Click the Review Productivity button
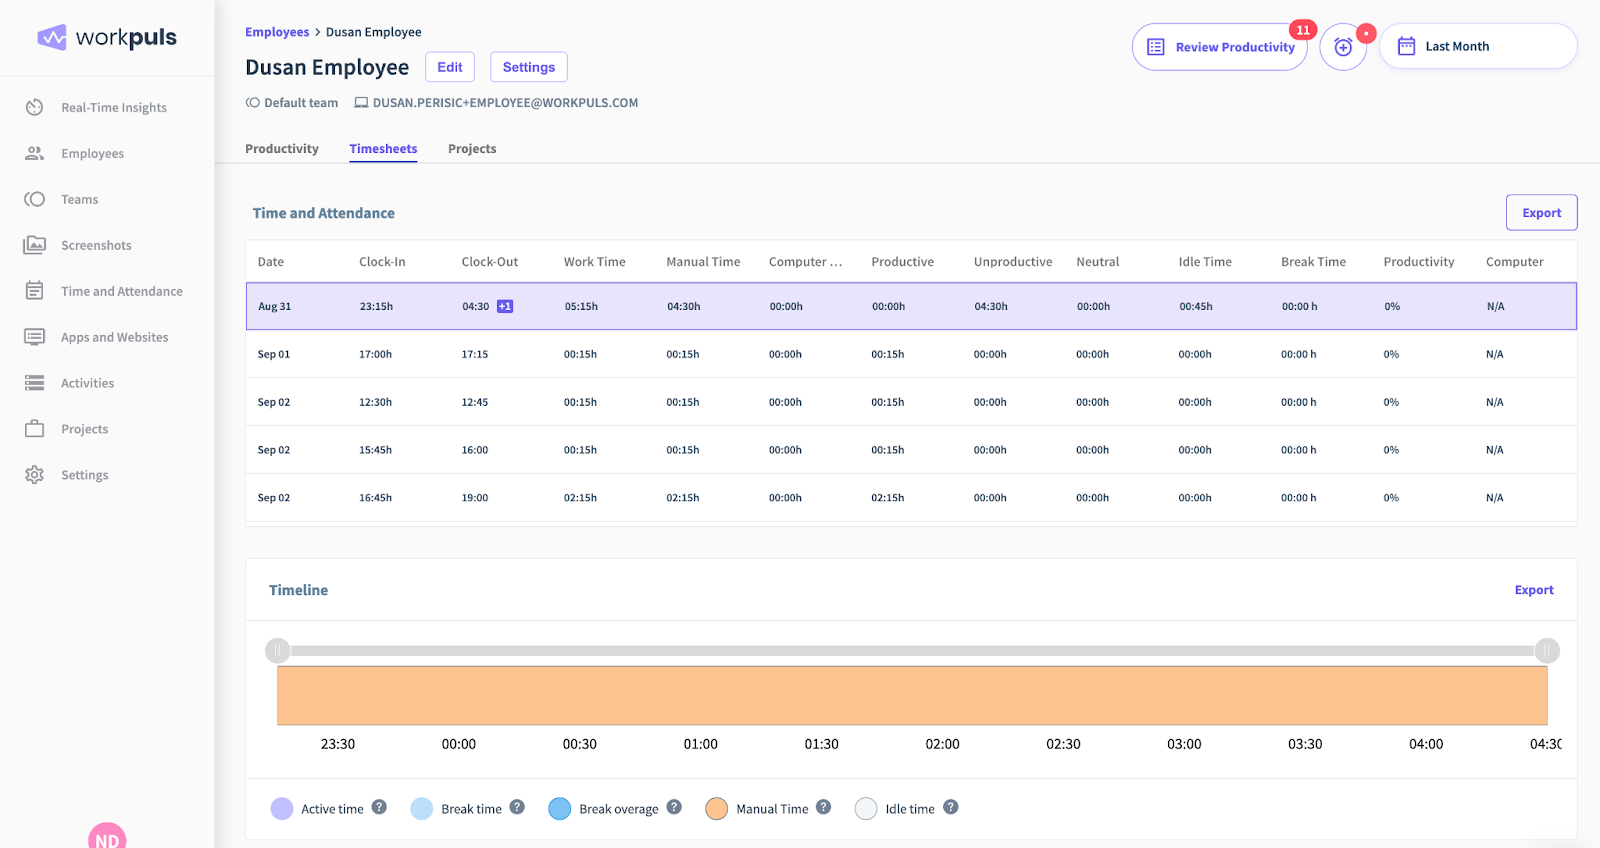The width and height of the screenshot is (1600, 848). [1219, 47]
